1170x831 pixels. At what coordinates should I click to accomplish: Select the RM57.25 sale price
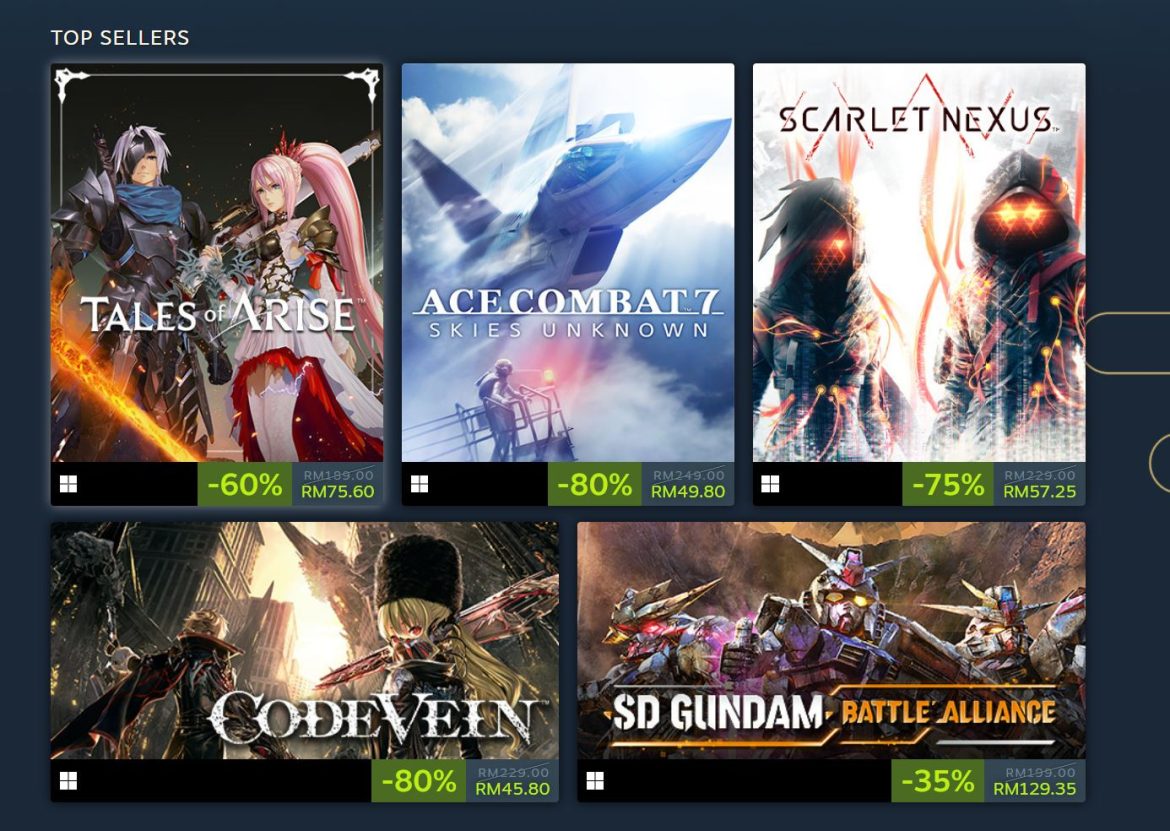pos(1039,492)
